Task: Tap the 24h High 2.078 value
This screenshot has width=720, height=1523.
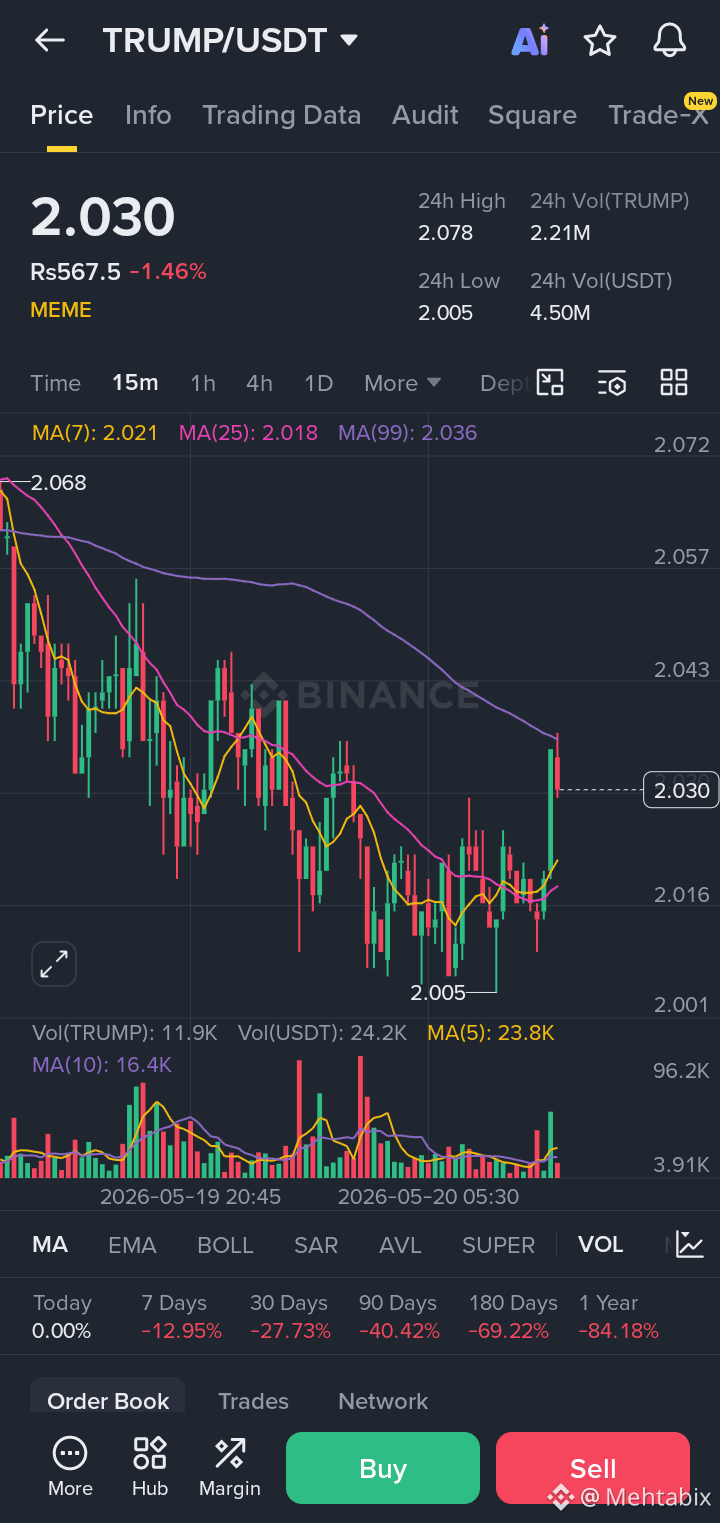Action: 445,233
